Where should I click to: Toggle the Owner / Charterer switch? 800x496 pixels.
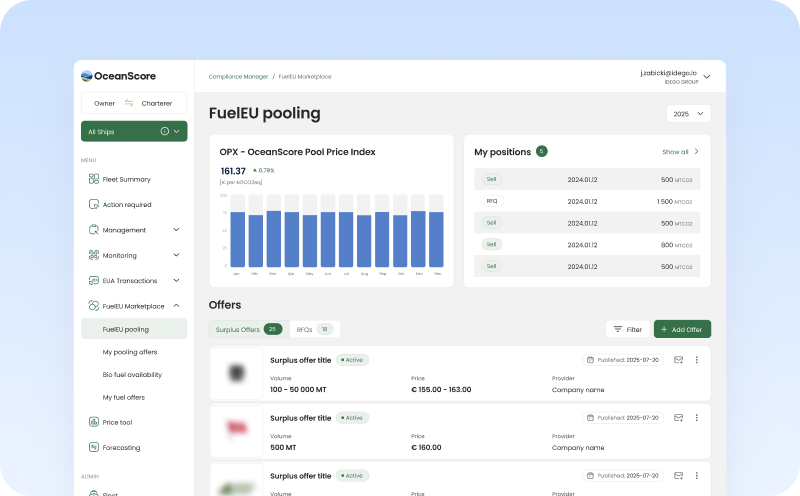(x=129, y=103)
